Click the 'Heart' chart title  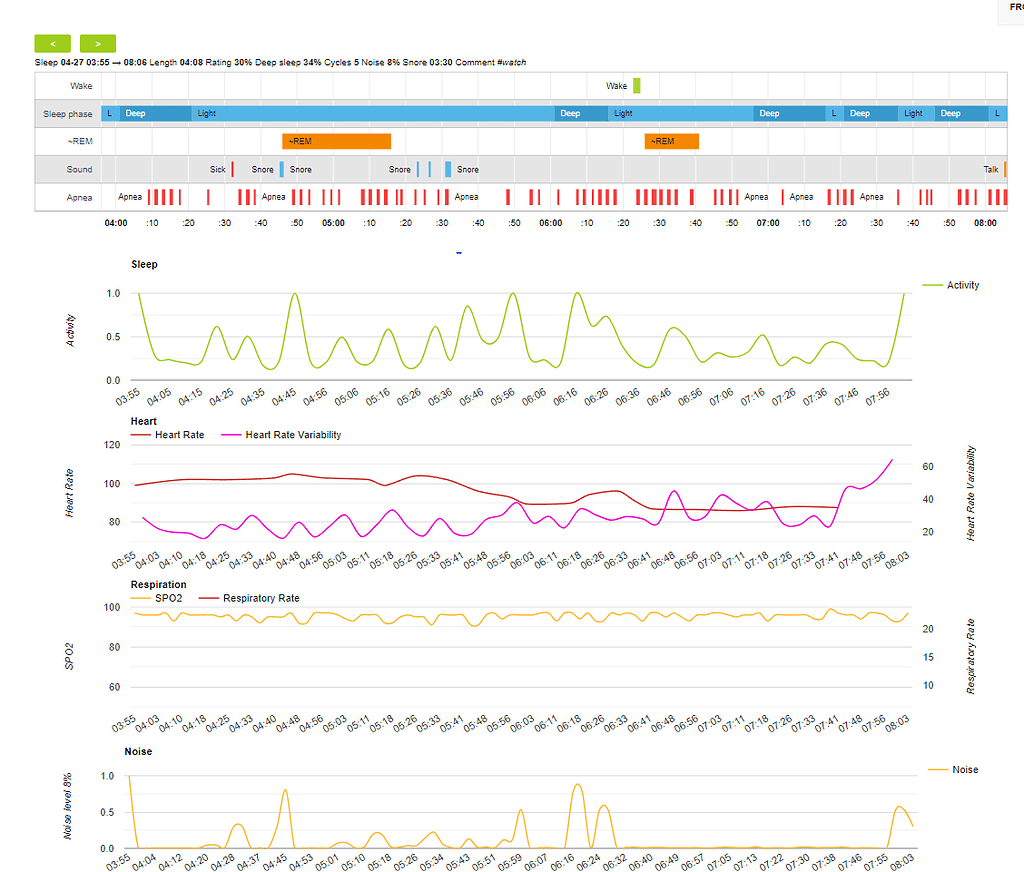pos(144,422)
